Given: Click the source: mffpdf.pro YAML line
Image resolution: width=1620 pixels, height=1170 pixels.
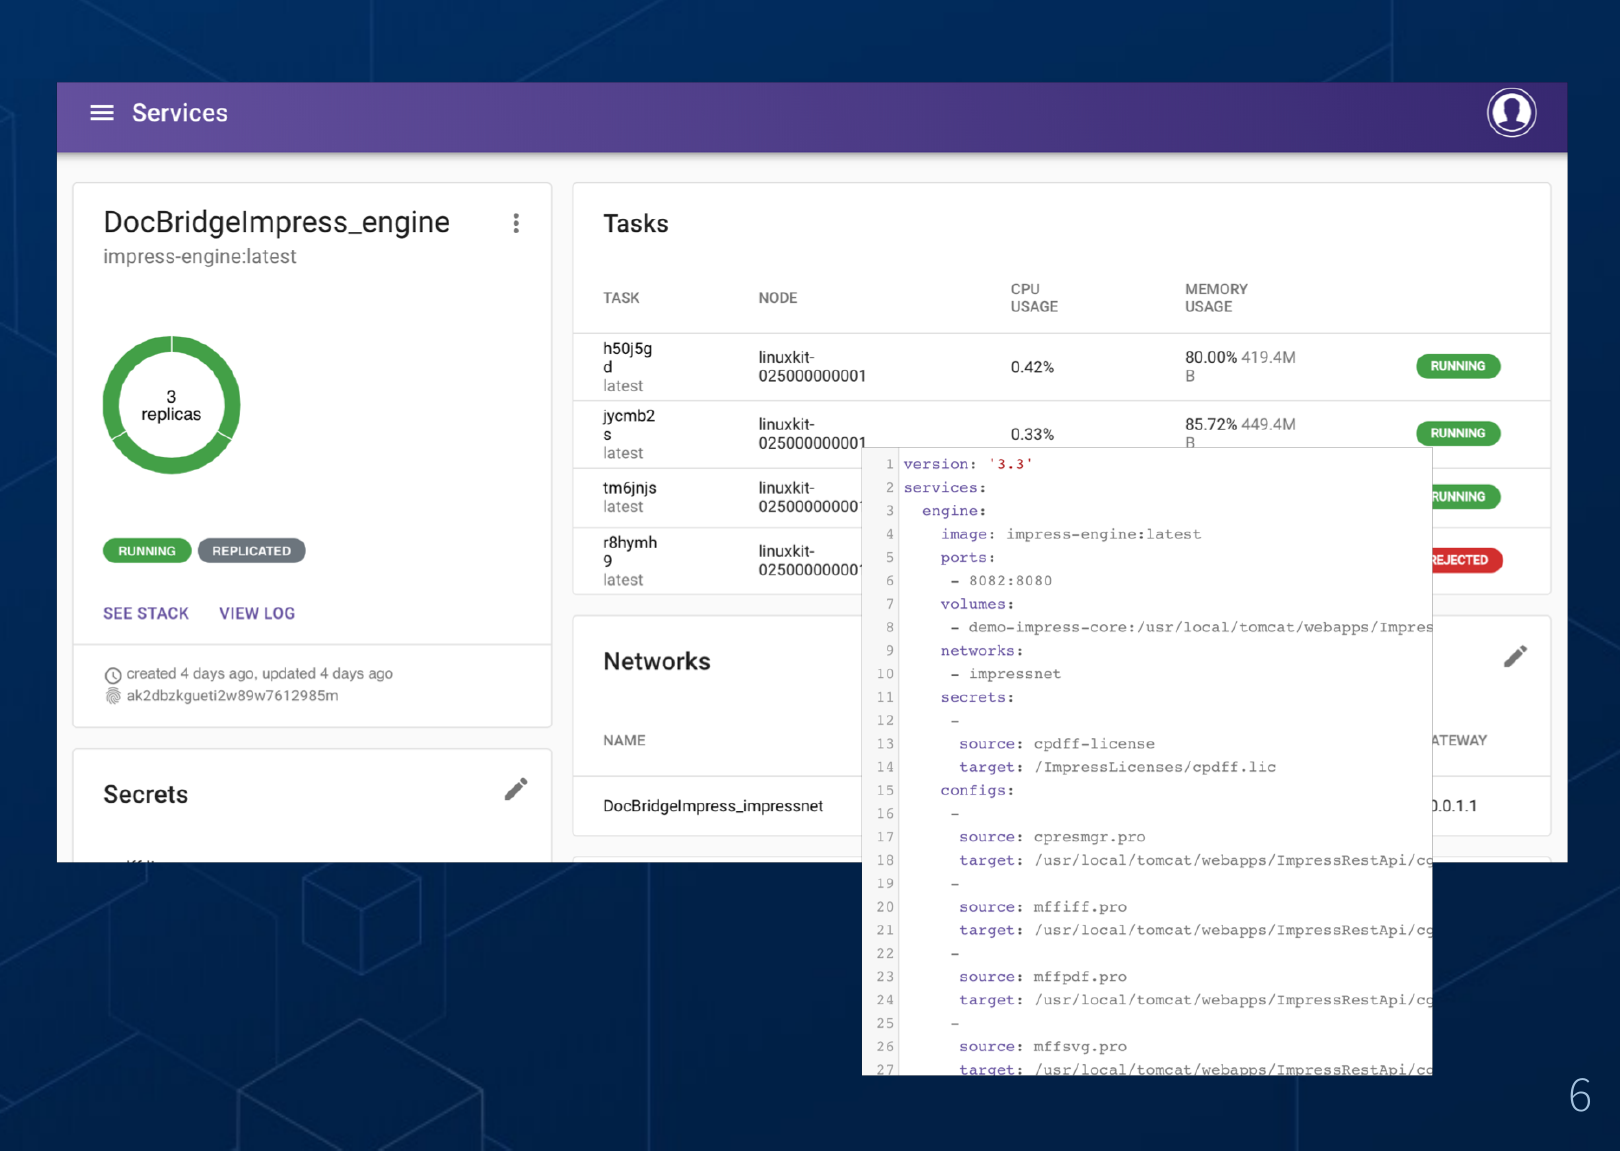Looking at the screenshot, I should coord(1043,977).
